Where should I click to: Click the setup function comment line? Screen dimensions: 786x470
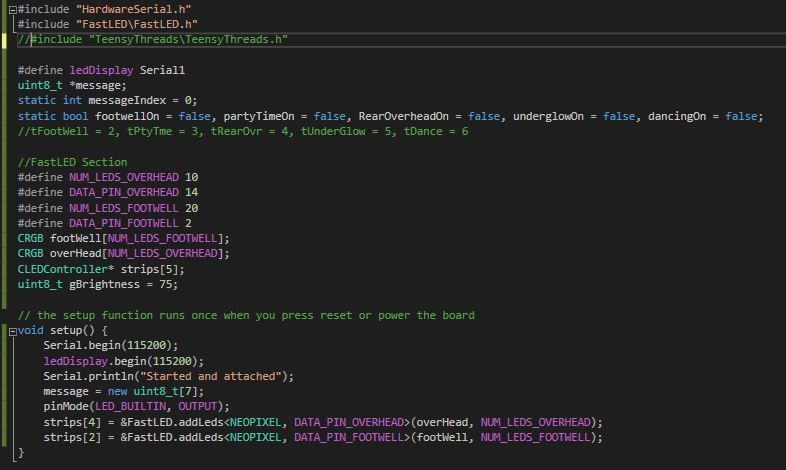[x=246, y=315]
